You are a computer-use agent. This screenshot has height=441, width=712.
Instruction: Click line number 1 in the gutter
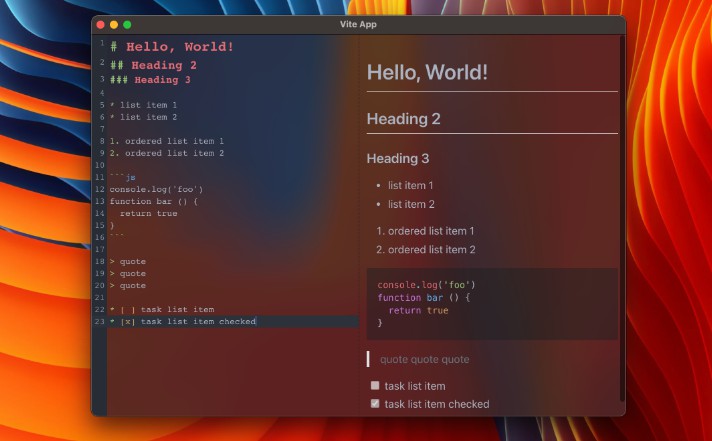(x=102, y=43)
